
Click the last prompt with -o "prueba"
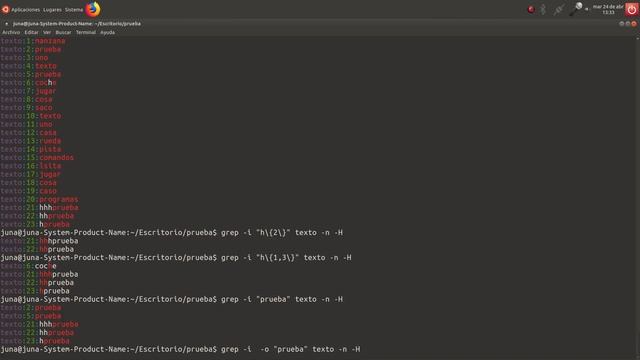[180, 349]
